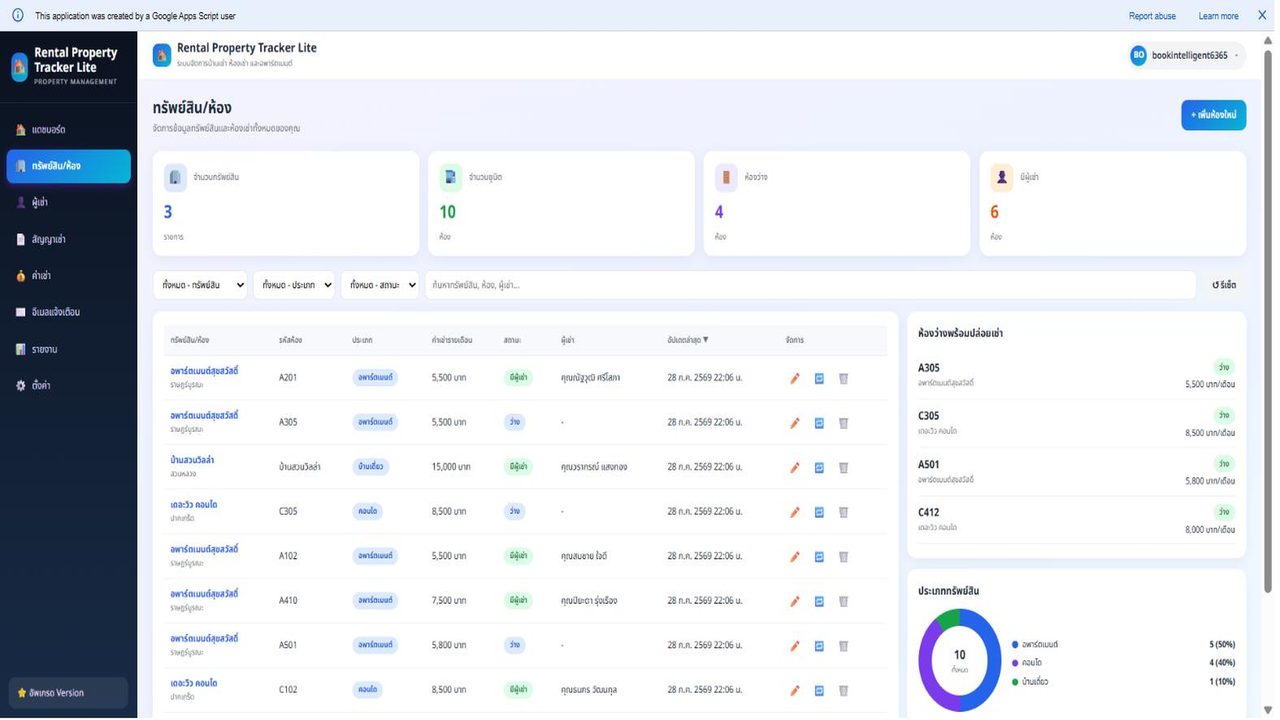Image resolution: width=1280 pixels, height=720 pixels.
Task: Open the tenants item in the sidebar
Action: pos(68,202)
